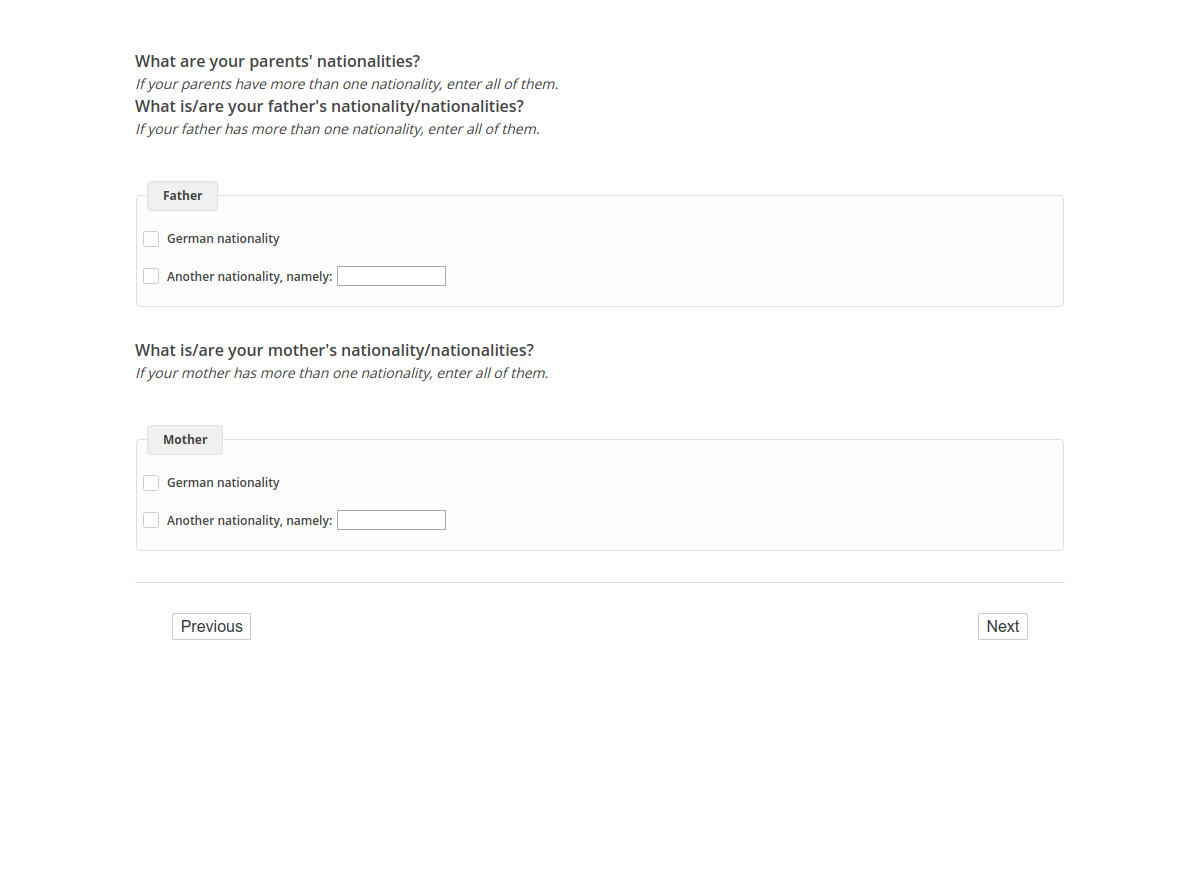Click father's 'Another nationality, namely:' label
The height and width of the screenshot is (882, 1200).
pos(249,276)
